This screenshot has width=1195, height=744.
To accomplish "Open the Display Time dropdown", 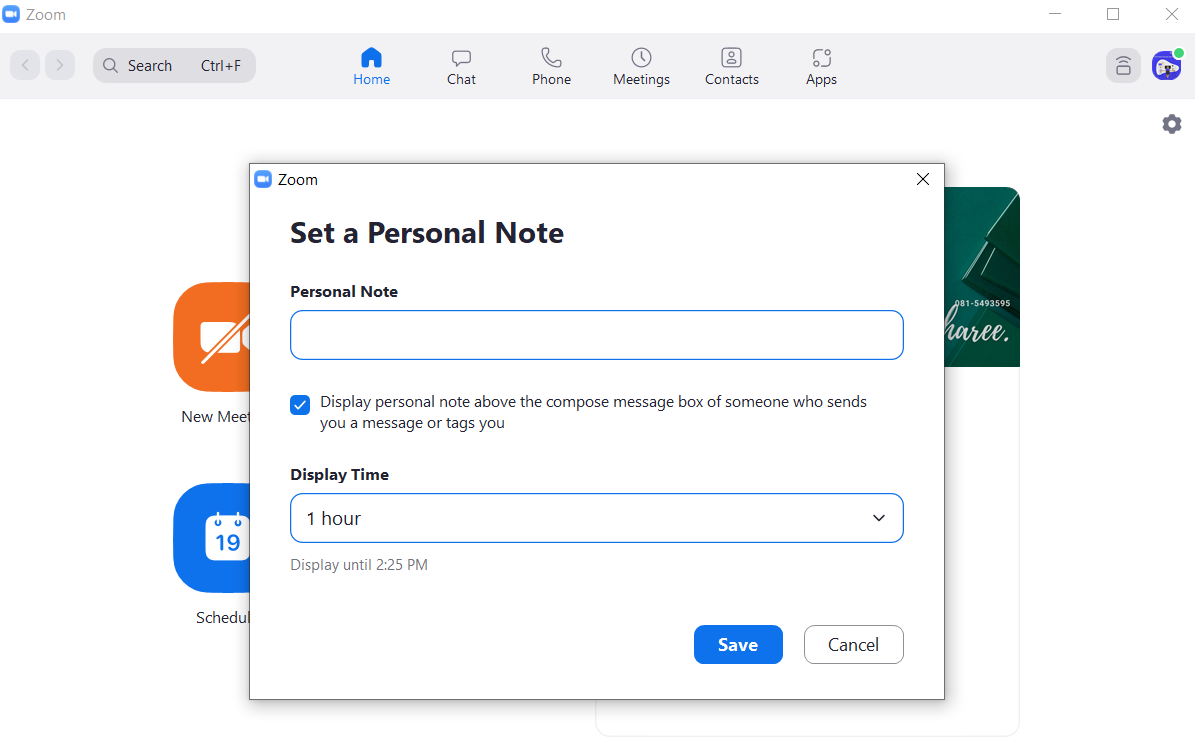I will 597,518.
